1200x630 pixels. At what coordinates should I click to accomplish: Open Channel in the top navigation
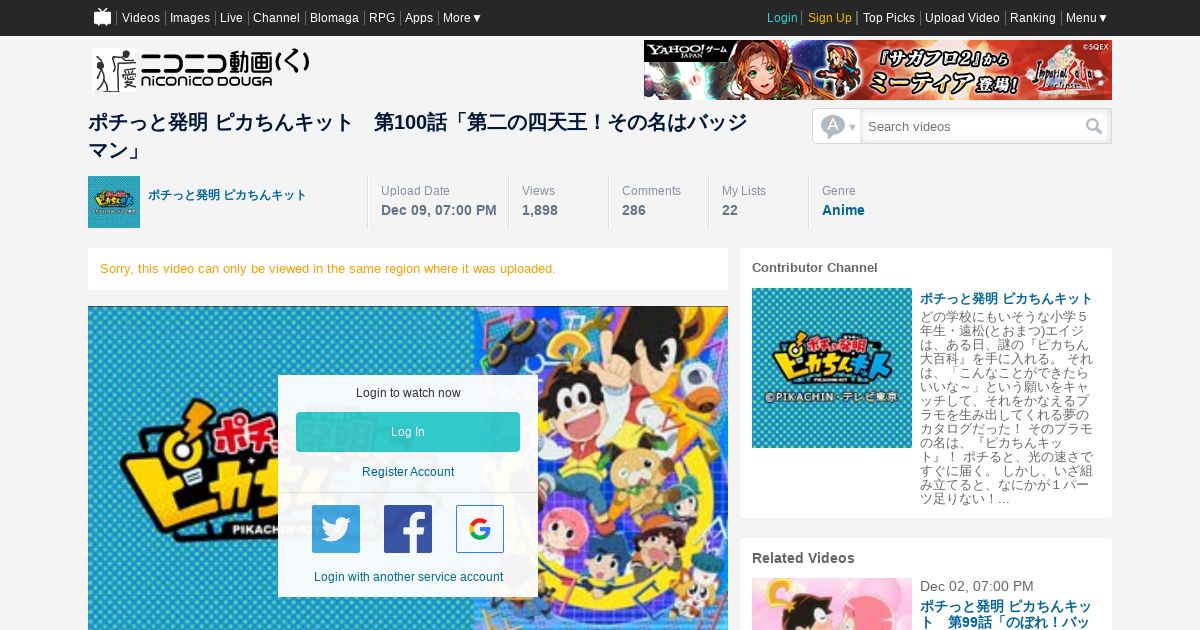[x=276, y=18]
